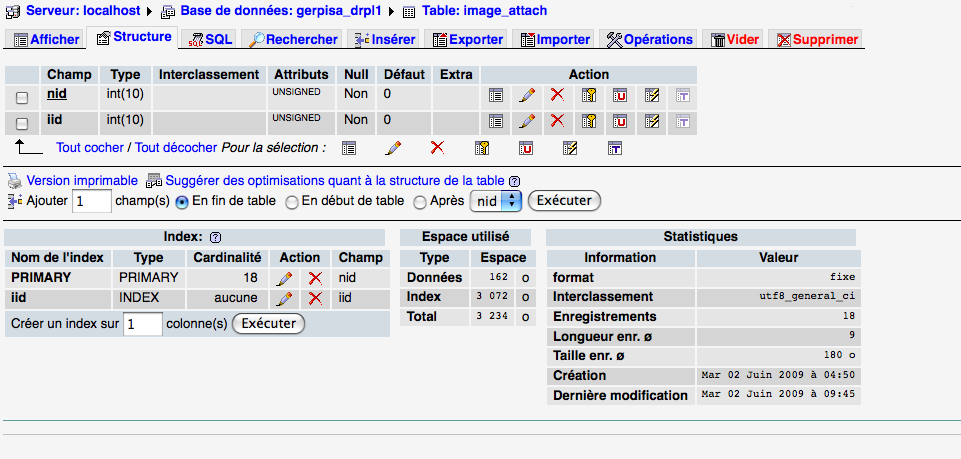Click red delete X in iid row
The image size is (961, 459).
coord(557,121)
